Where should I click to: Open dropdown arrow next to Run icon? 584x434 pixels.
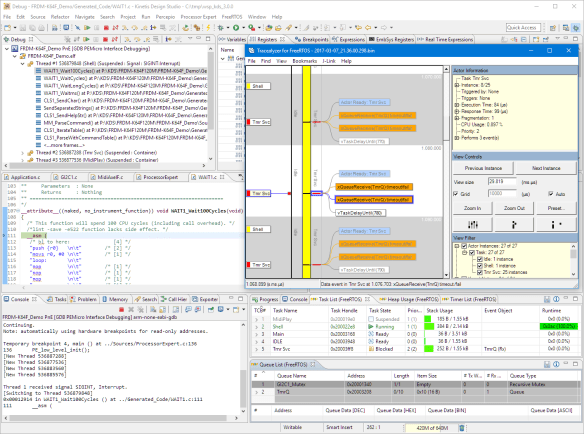tap(243, 28)
